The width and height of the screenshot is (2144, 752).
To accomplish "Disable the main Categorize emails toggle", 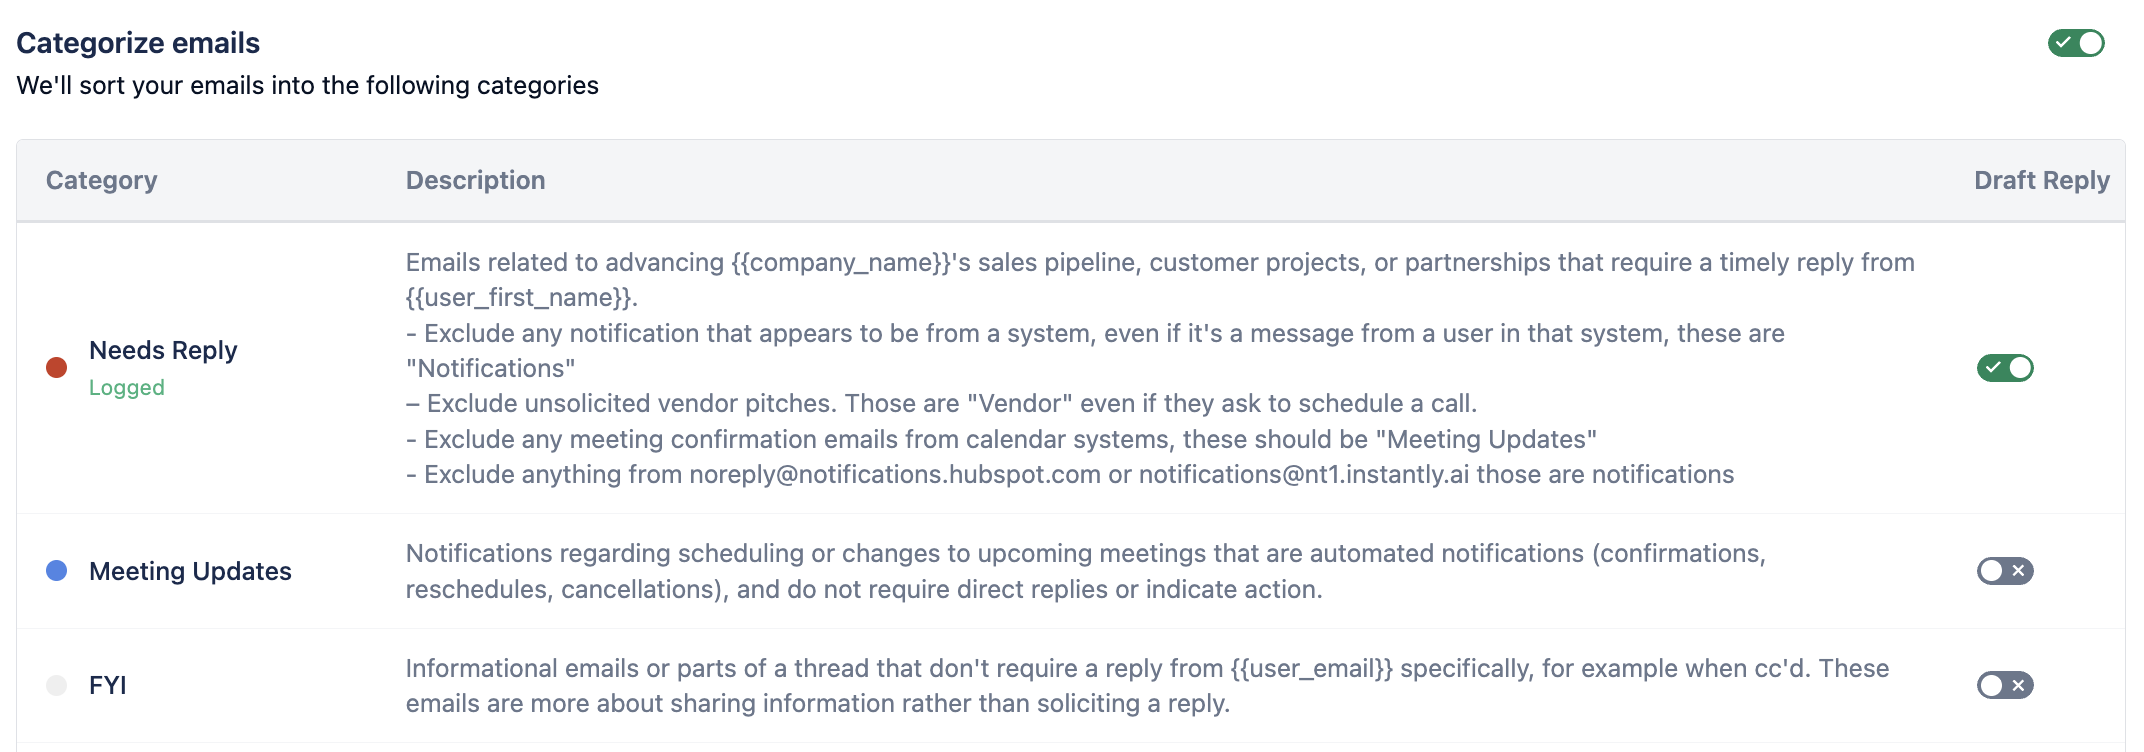I will click(x=2076, y=43).
